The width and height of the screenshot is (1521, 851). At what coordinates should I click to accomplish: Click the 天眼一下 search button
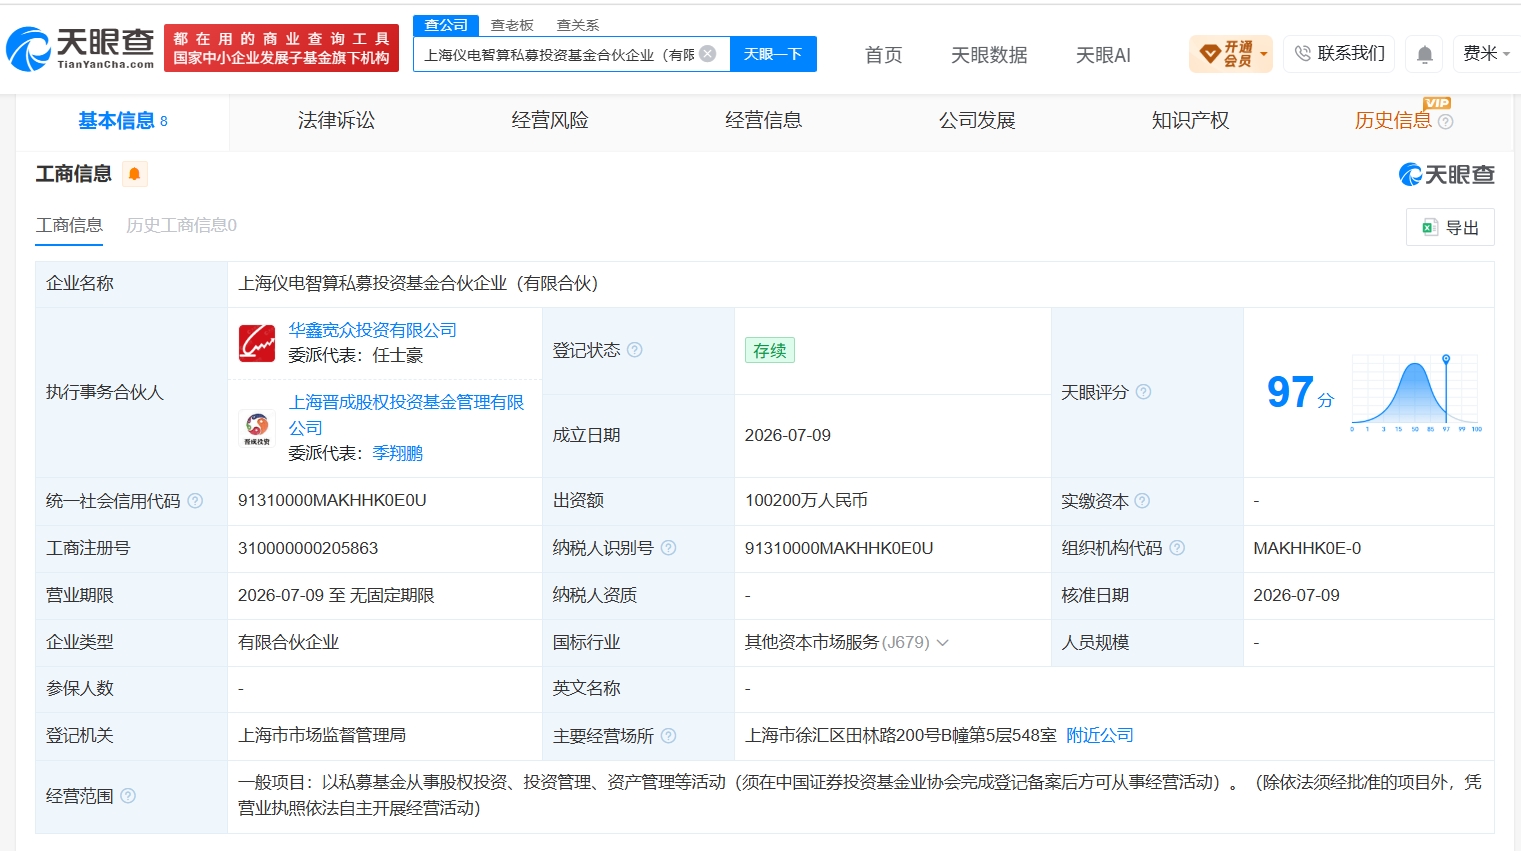[773, 54]
